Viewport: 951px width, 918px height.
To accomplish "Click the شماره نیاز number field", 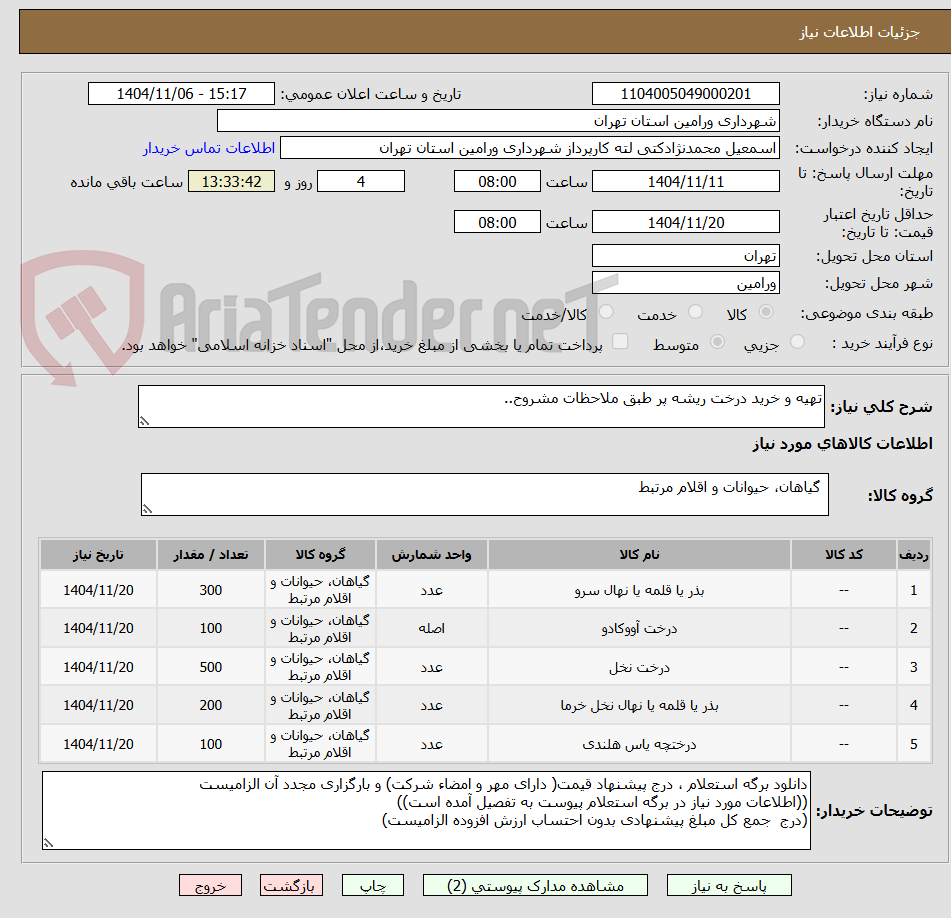I will (x=686, y=93).
